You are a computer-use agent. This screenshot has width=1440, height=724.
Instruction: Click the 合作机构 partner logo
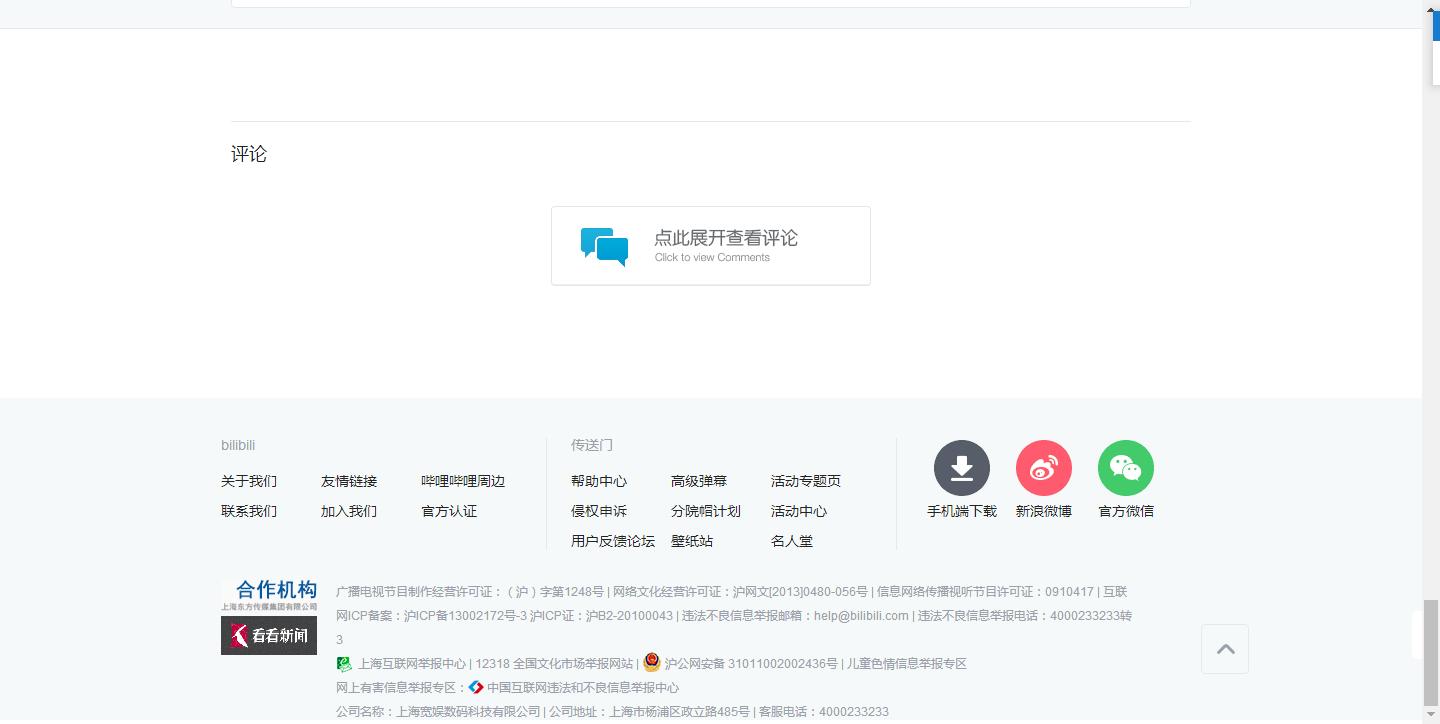click(269, 594)
